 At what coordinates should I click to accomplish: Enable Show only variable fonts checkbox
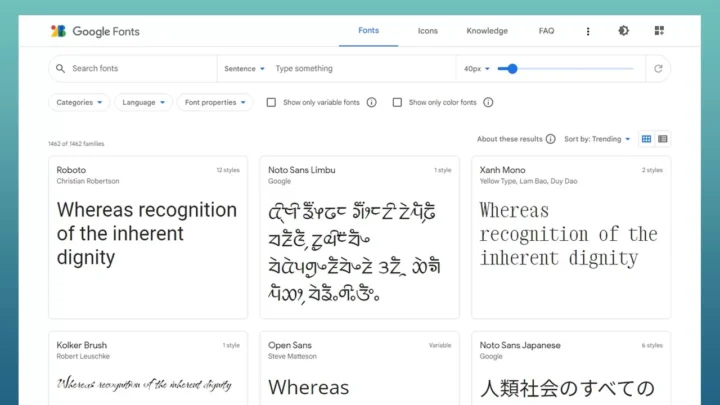pyautogui.click(x=271, y=102)
